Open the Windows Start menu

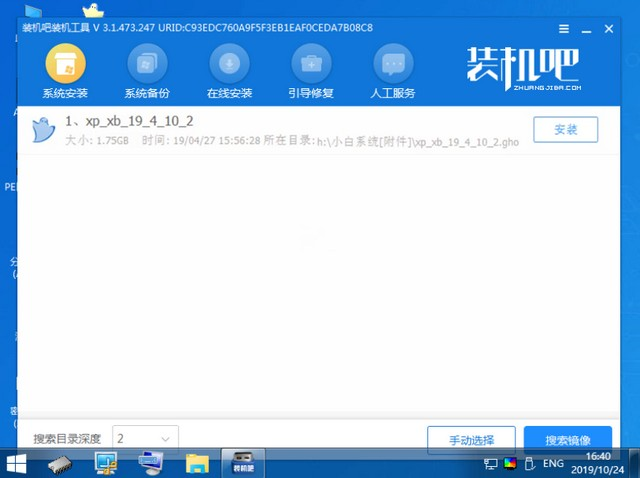point(17,463)
